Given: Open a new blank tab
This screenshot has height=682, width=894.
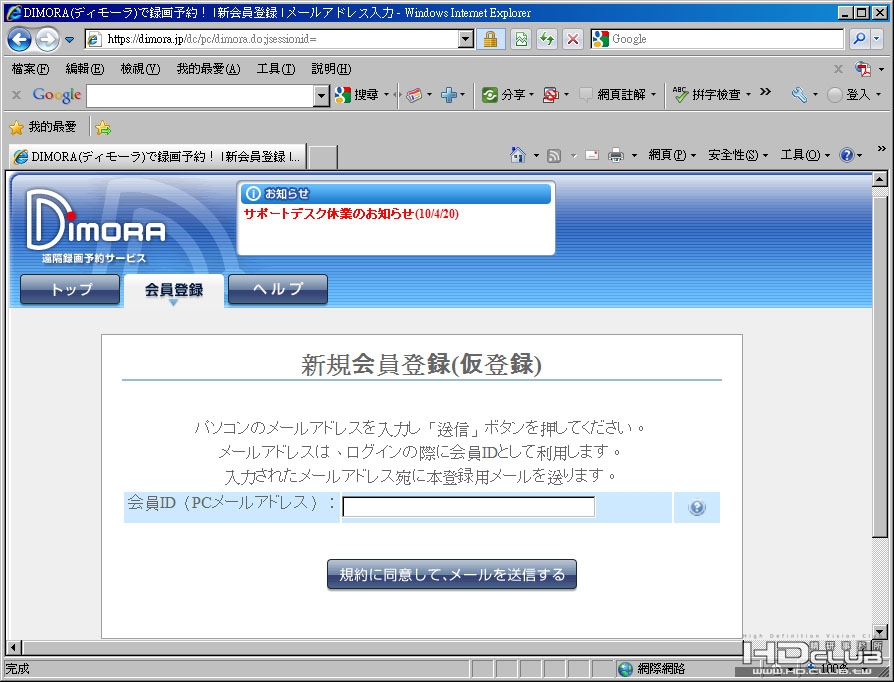Looking at the screenshot, I should coord(323,157).
